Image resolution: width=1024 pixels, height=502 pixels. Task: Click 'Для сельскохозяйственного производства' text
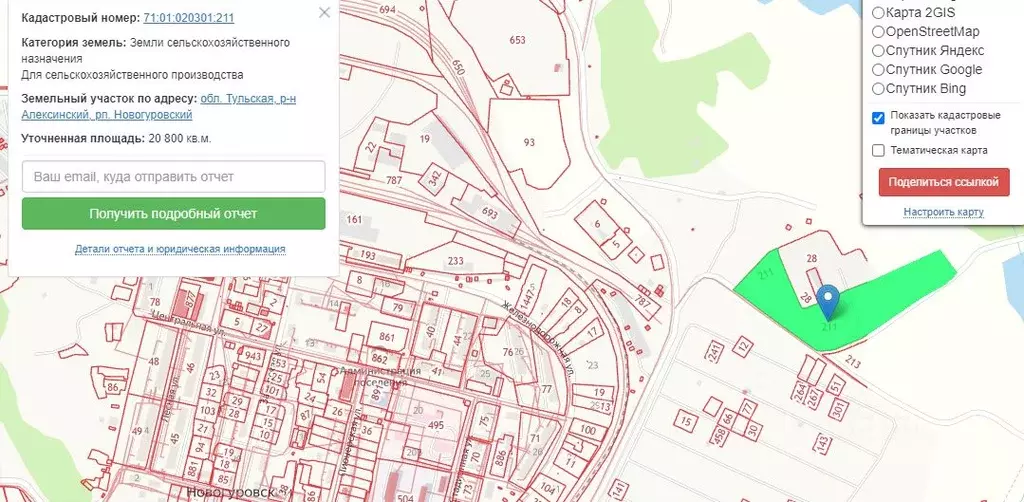pyautogui.click(x=133, y=74)
